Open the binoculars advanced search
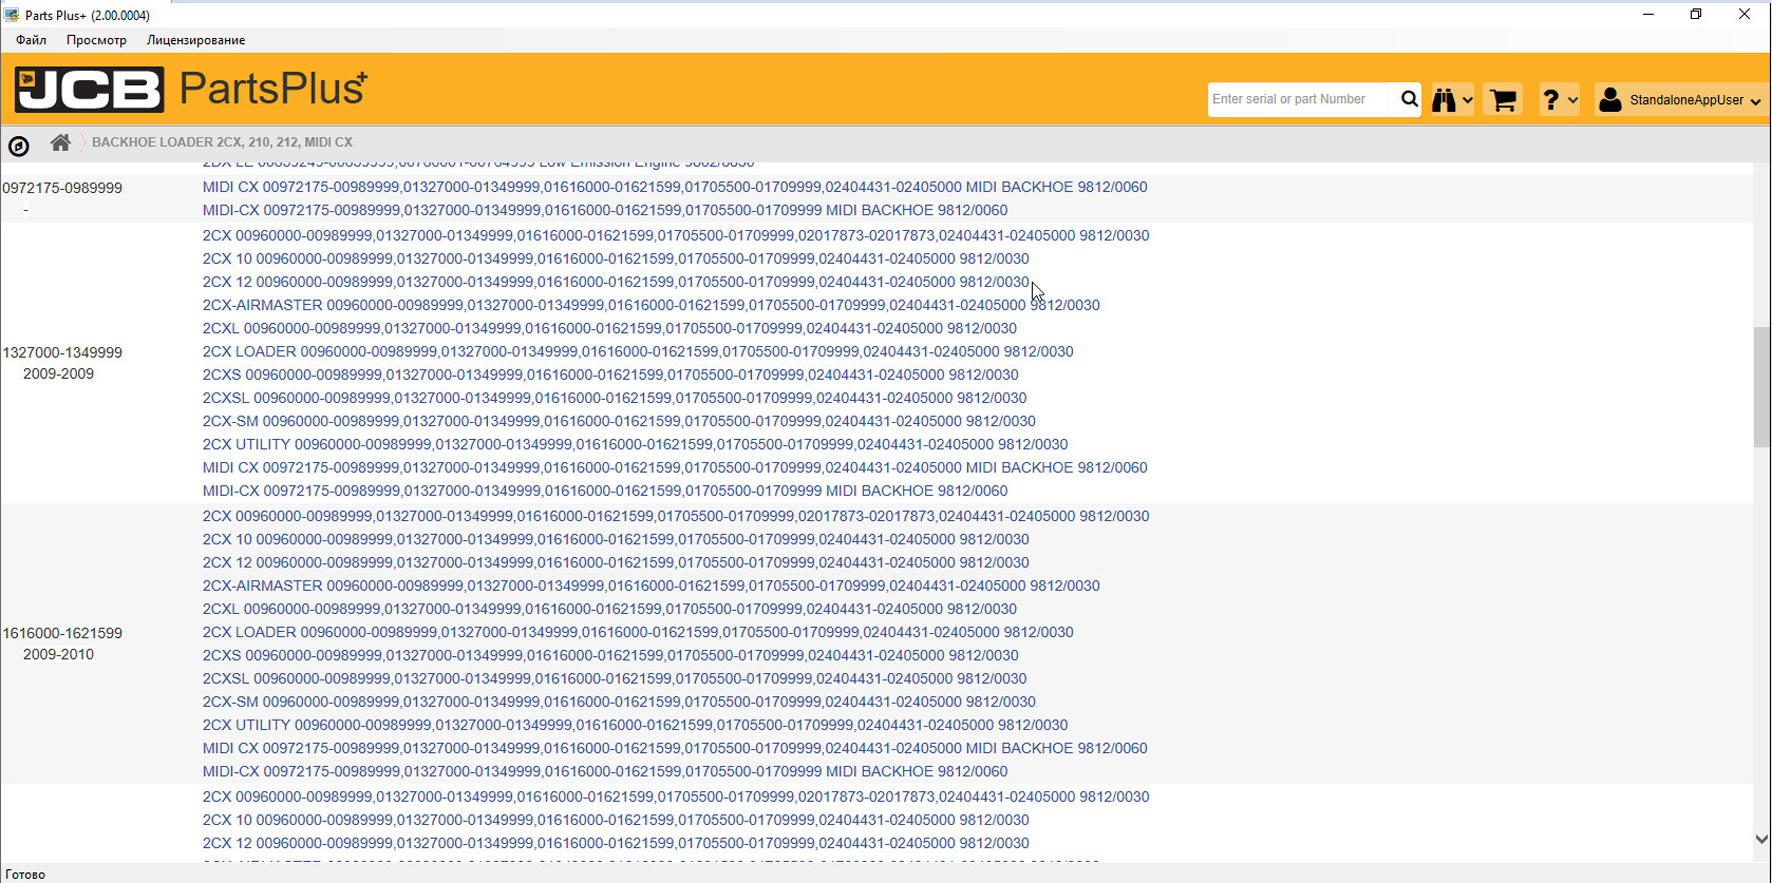 (x=1444, y=100)
